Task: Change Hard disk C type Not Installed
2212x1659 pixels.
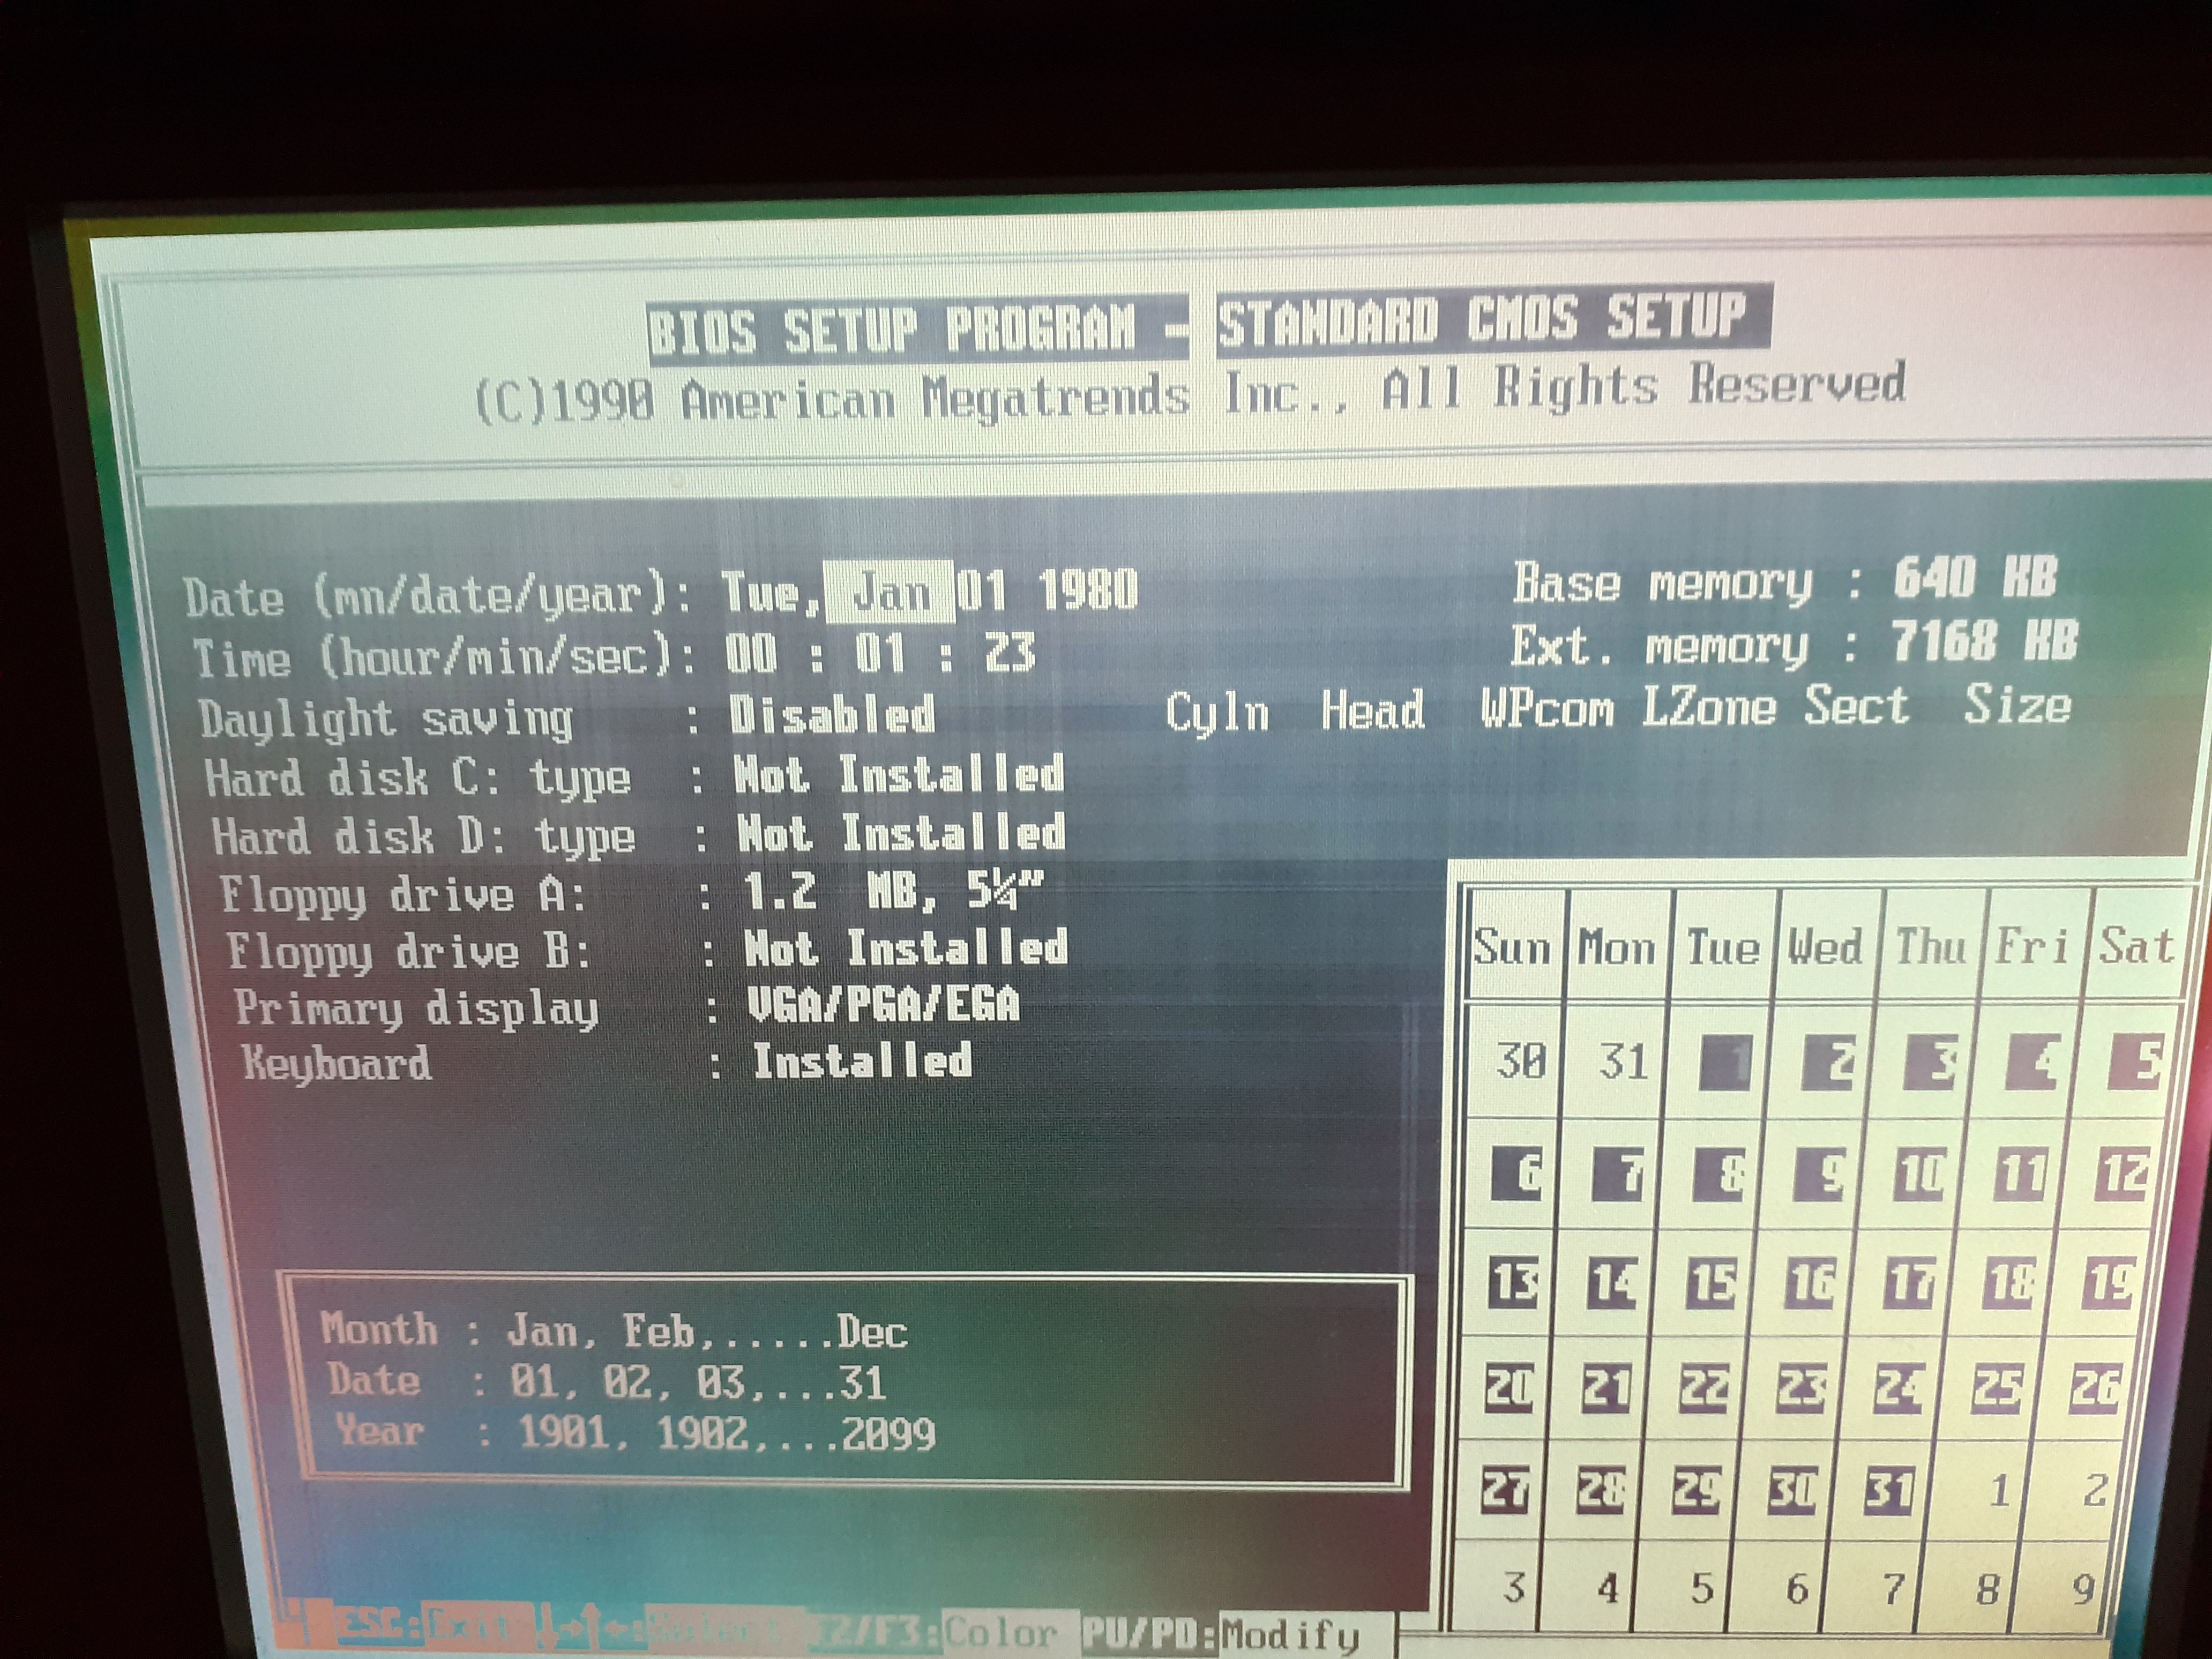Action: click(898, 774)
